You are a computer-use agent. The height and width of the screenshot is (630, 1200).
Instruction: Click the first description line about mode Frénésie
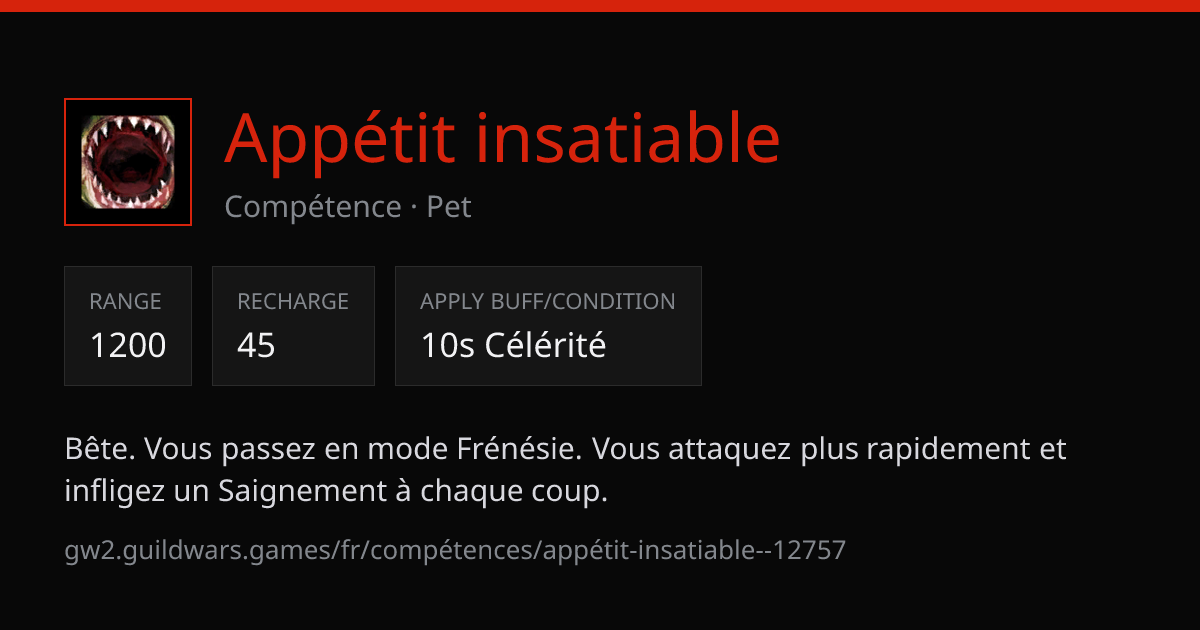click(566, 450)
